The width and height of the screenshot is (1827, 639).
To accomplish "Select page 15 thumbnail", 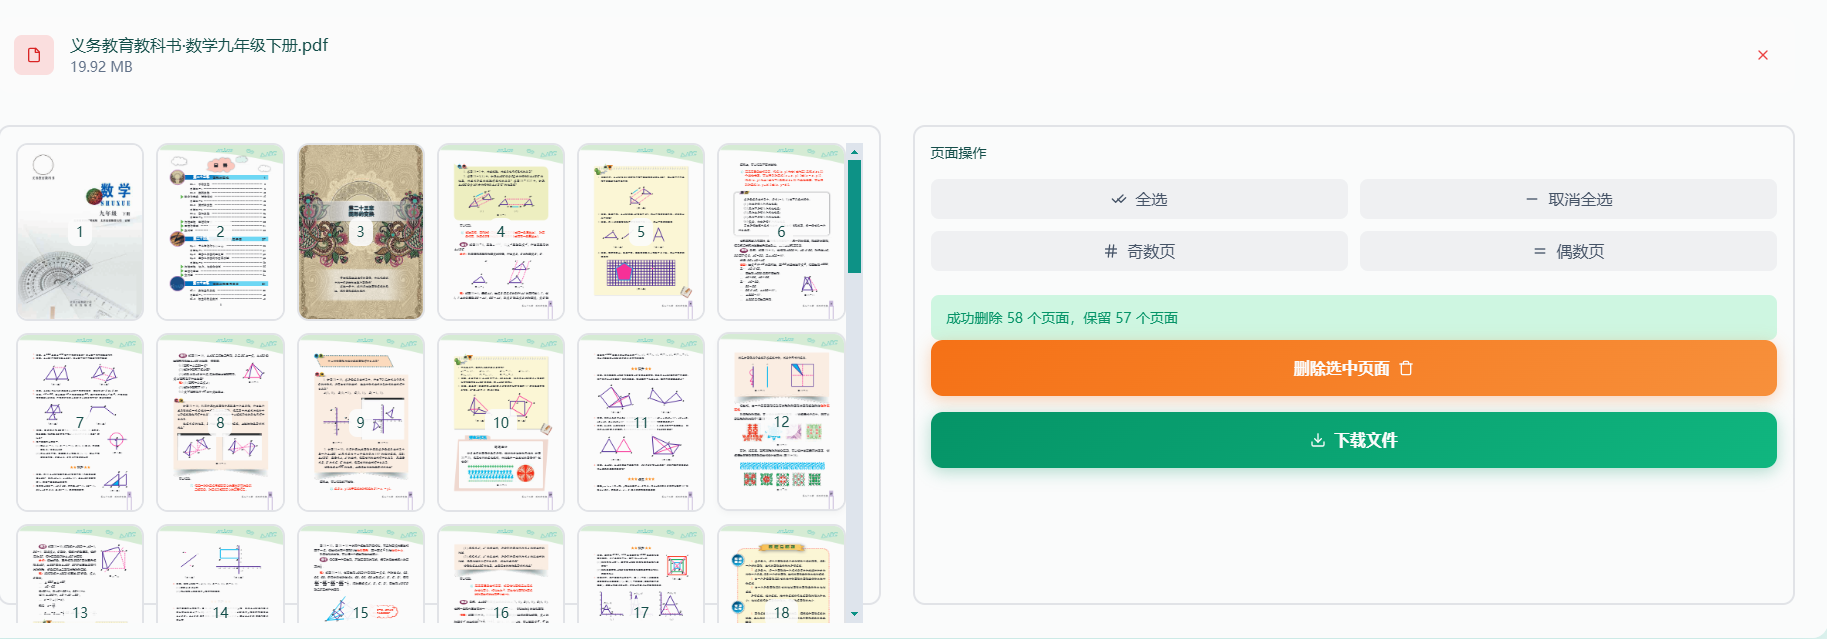I will click(361, 574).
